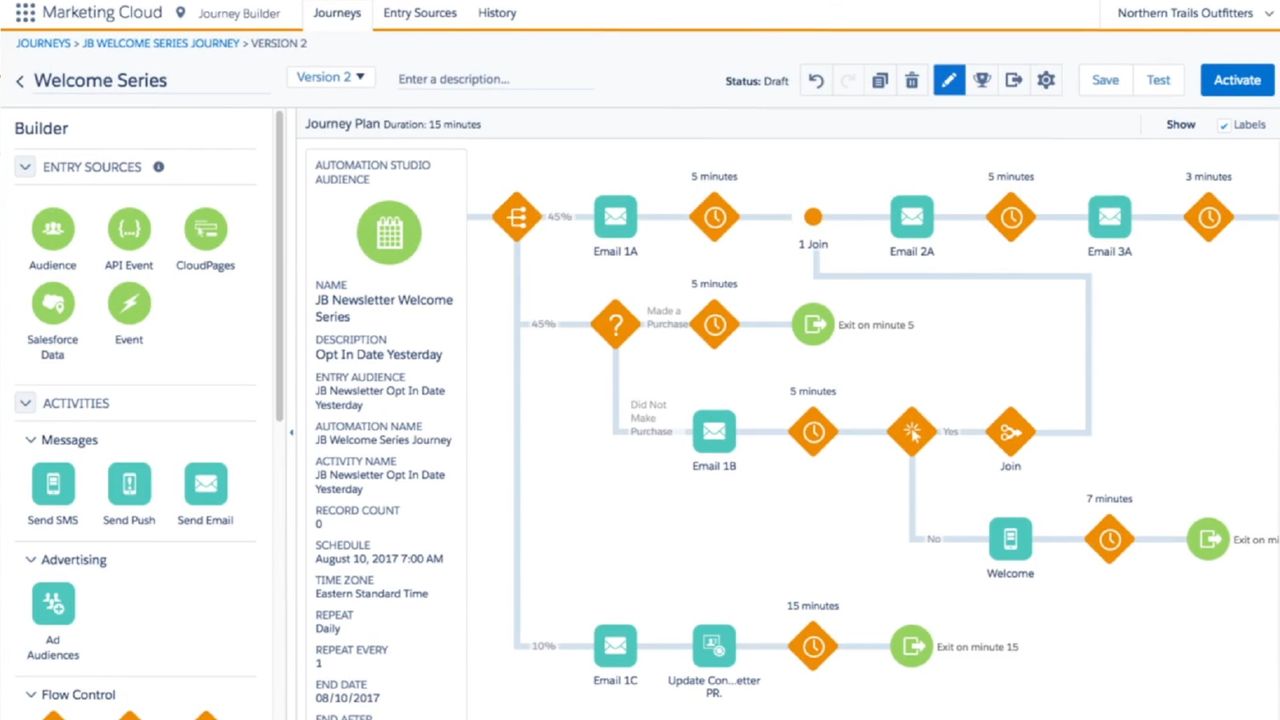Click the trash delete icon

tap(912, 80)
